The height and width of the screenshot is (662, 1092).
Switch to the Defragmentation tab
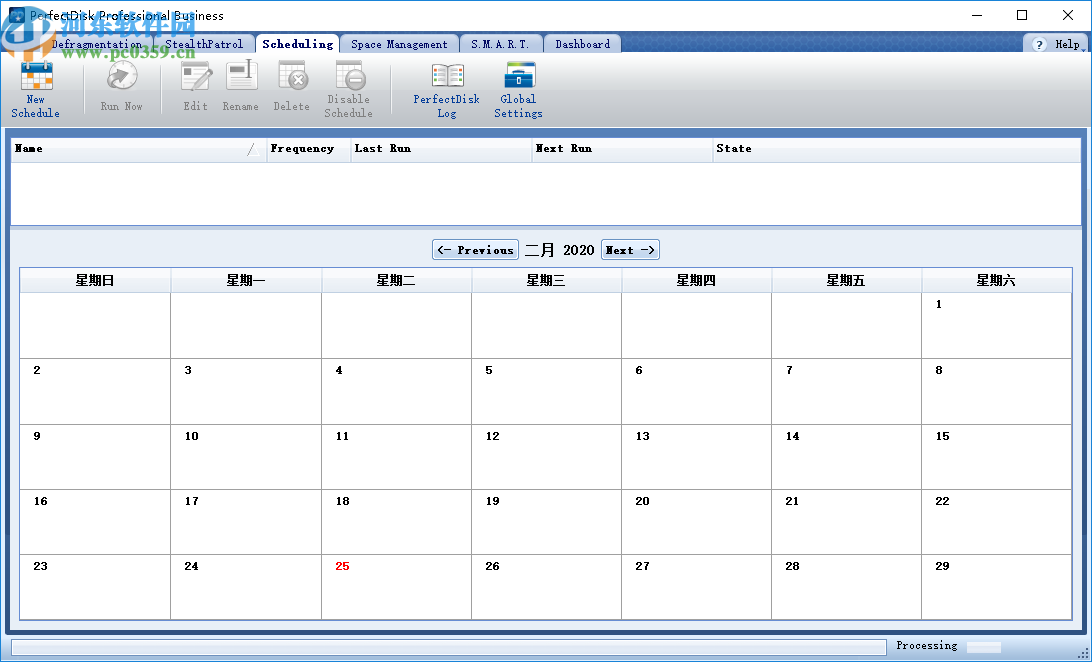pos(97,43)
